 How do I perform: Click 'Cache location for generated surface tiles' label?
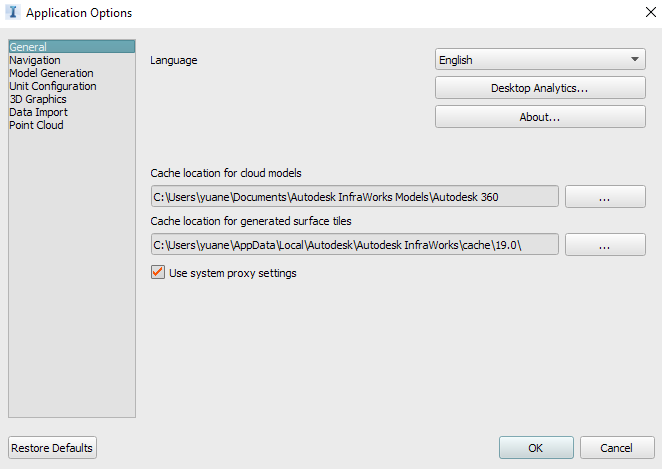click(x=251, y=221)
